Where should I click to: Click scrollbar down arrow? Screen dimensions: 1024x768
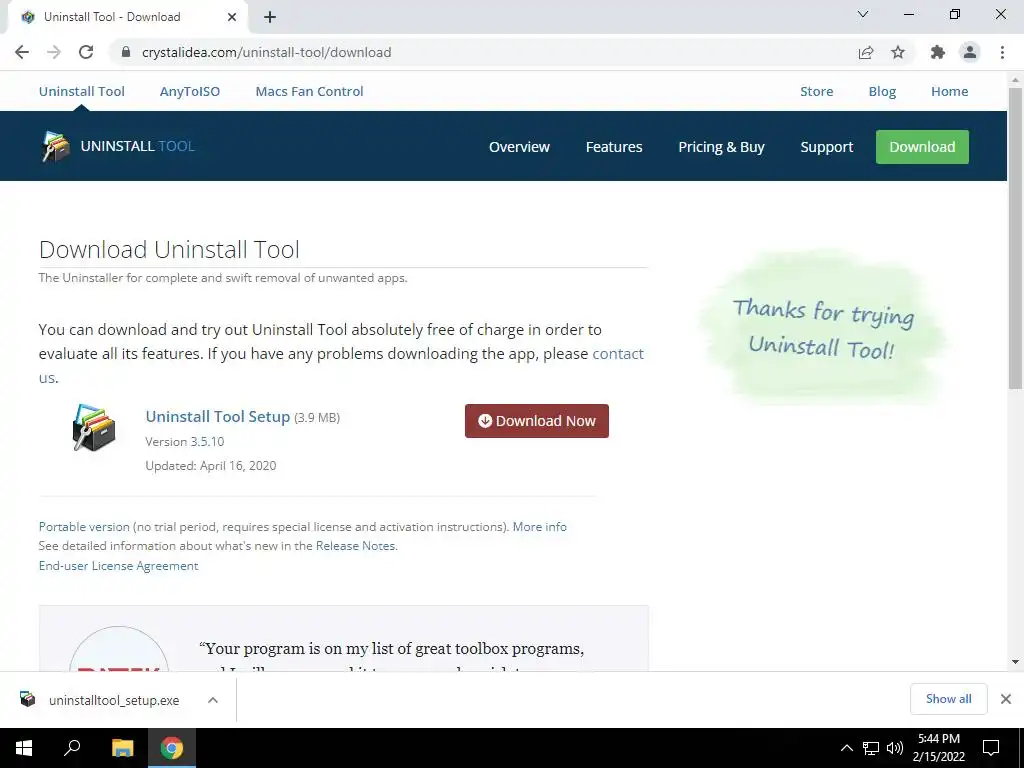coord(1015,662)
